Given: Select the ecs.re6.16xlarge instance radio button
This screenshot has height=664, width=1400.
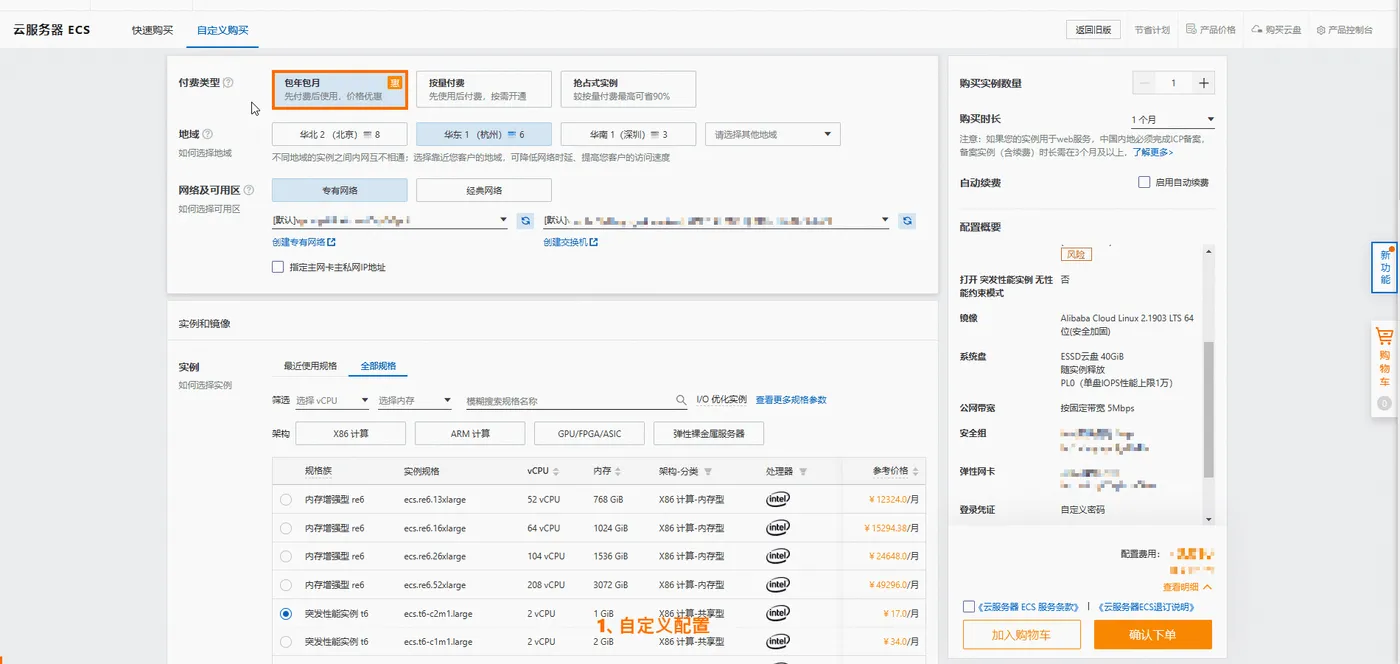Looking at the screenshot, I should pos(287,528).
